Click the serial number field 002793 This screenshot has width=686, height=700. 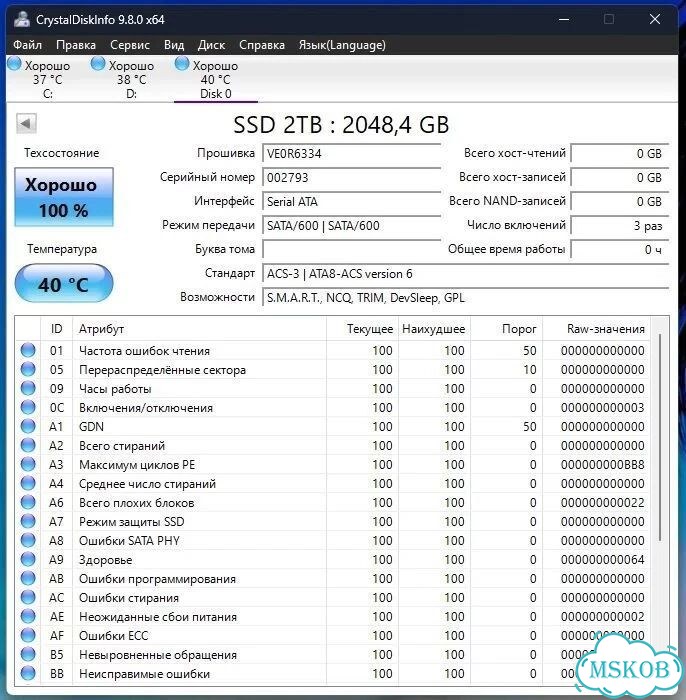[x=351, y=178]
